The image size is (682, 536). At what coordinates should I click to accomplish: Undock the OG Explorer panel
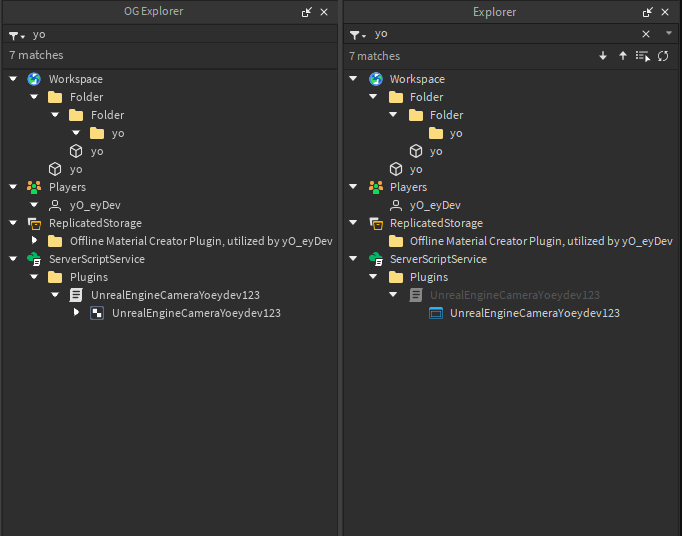[307, 12]
